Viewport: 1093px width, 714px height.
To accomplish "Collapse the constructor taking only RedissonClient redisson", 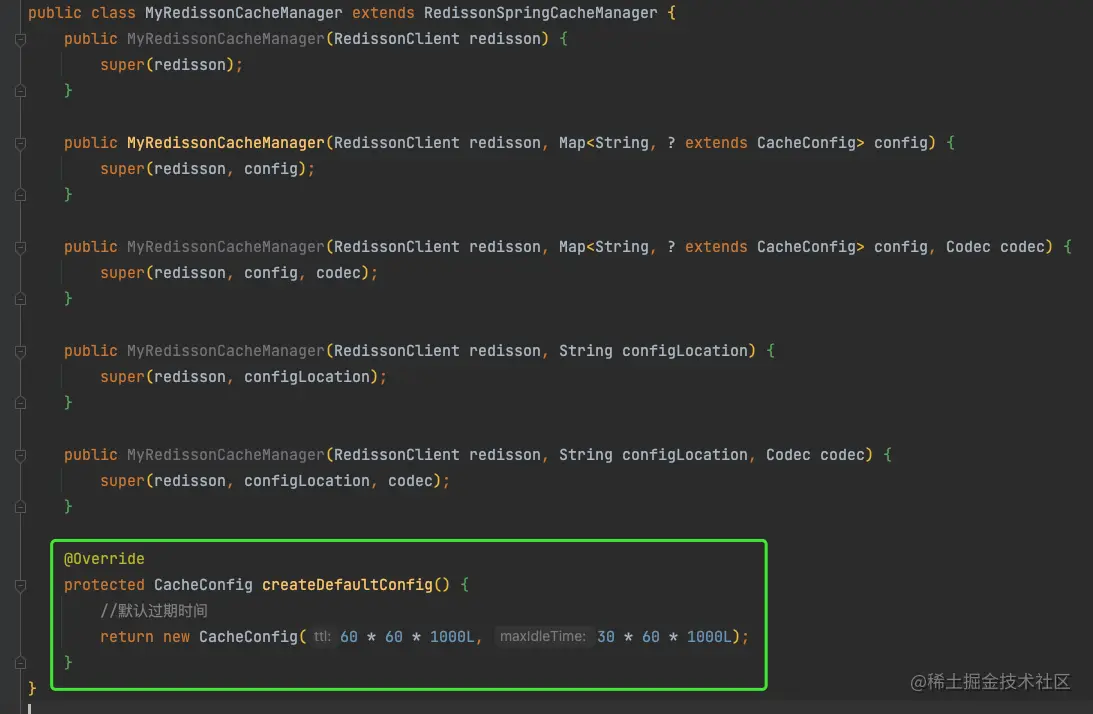I will 20,39.
